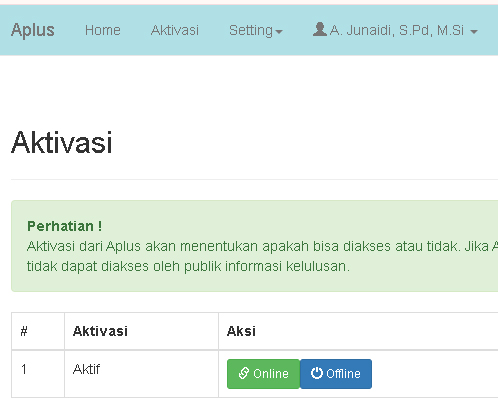Expand the Setting dropdown menu
Image resolution: width=498 pixels, height=410 pixels.
256,30
